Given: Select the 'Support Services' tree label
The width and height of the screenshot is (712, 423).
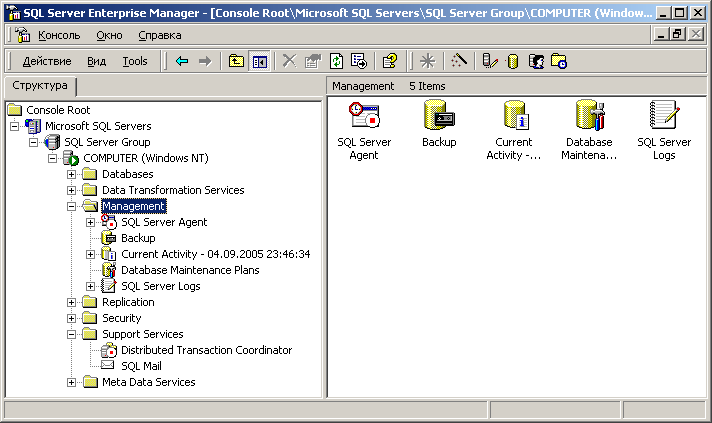Looking at the screenshot, I should 143,334.
